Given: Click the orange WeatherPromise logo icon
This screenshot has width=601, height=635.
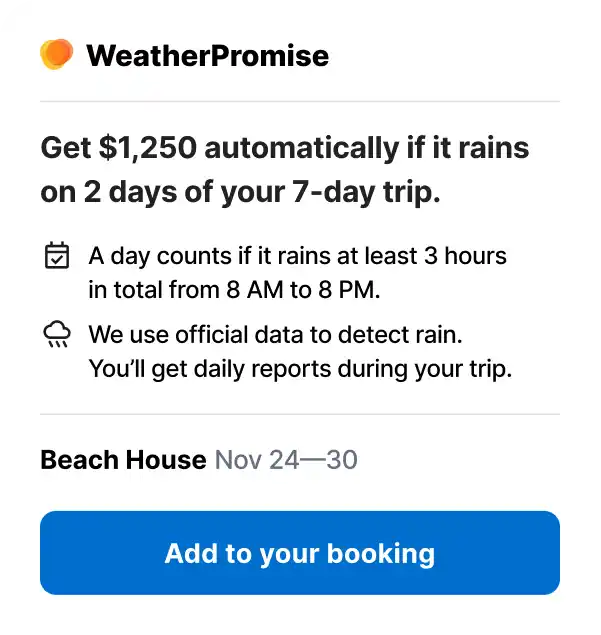Looking at the screenshot, I should pos(56,54).
